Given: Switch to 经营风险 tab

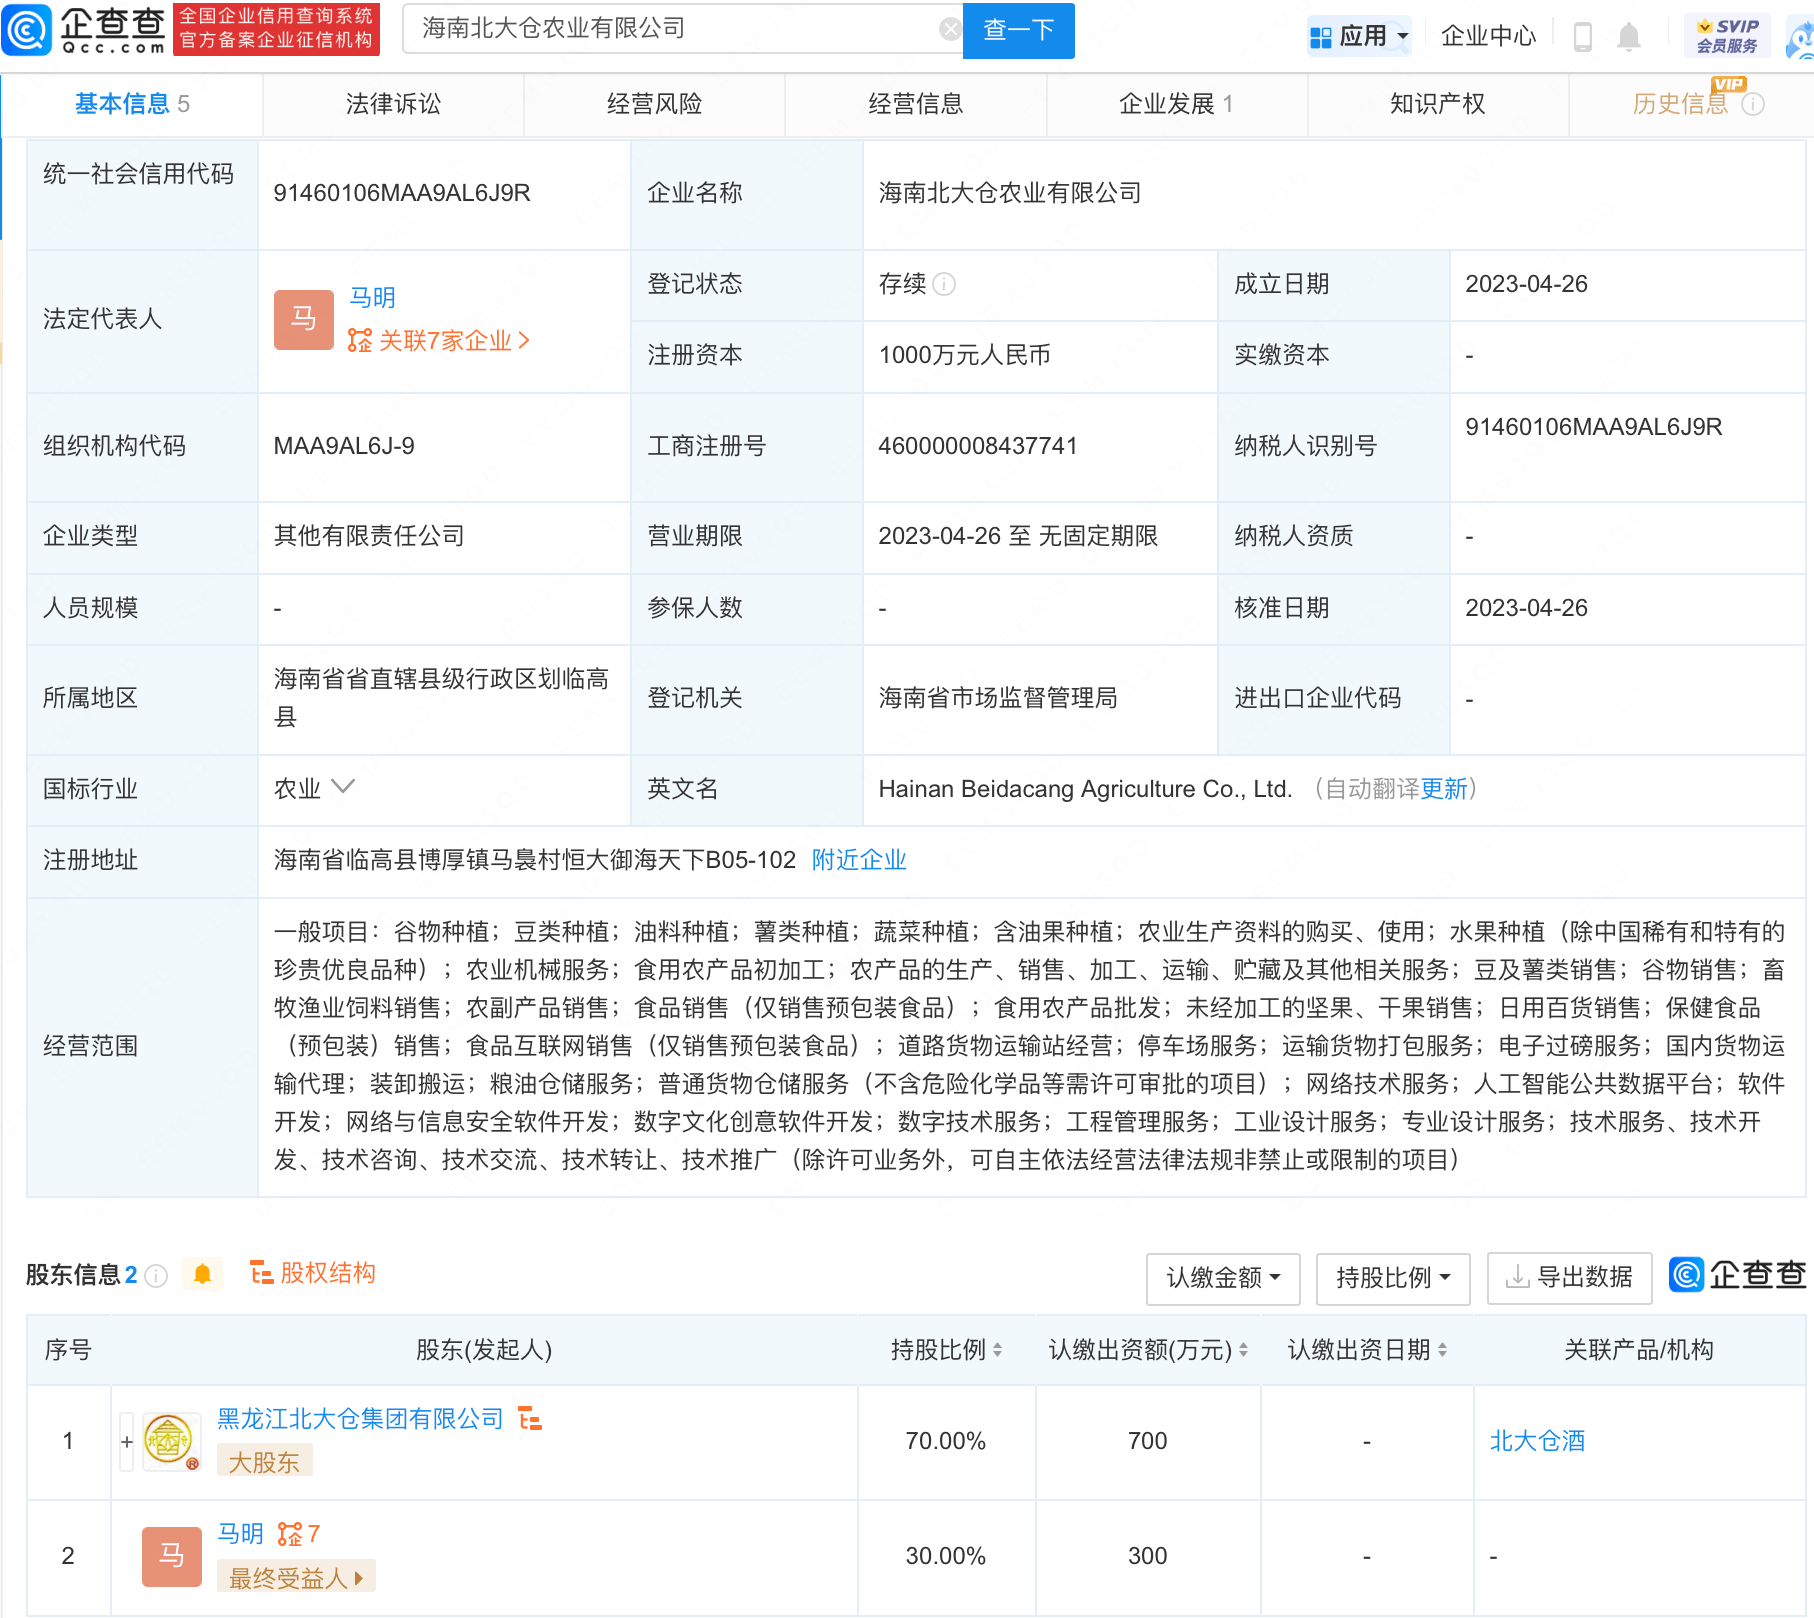Looking at the screenshot, I should coord(654,104).
